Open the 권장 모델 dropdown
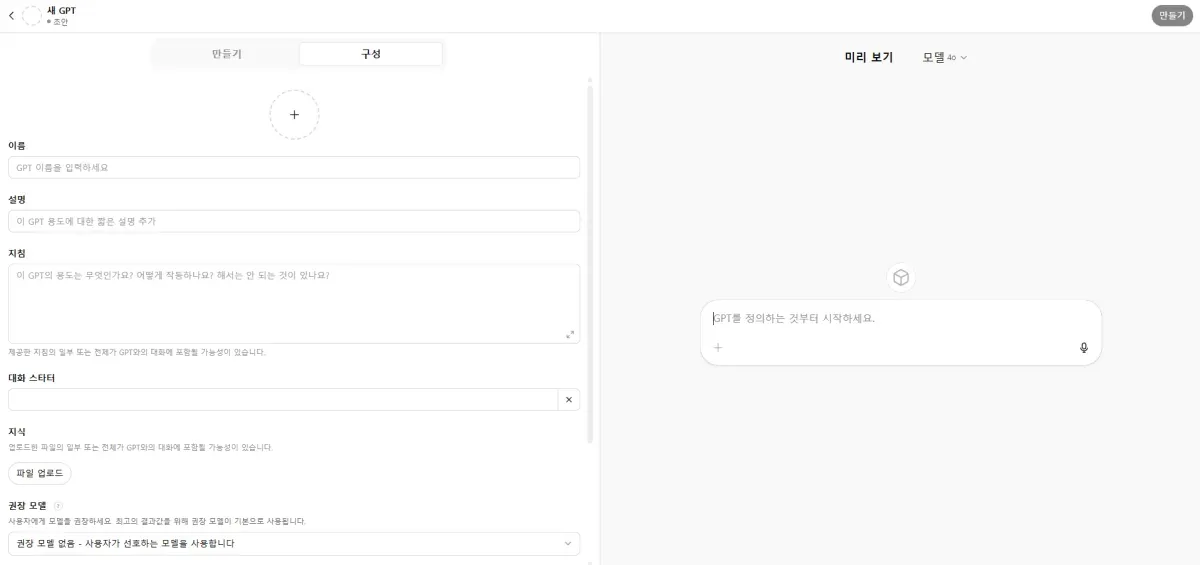1200x565 pixels. coord(294,544)
